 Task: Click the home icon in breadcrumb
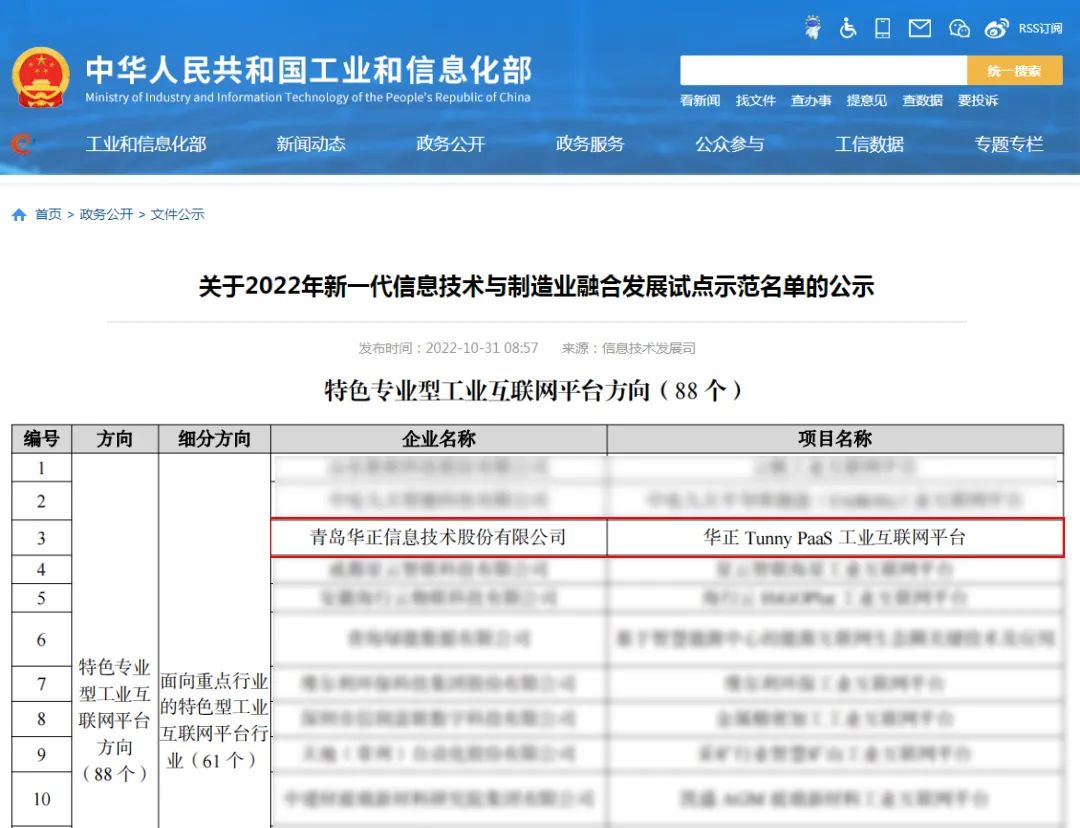pyautogui.click(x=19, y=215)
